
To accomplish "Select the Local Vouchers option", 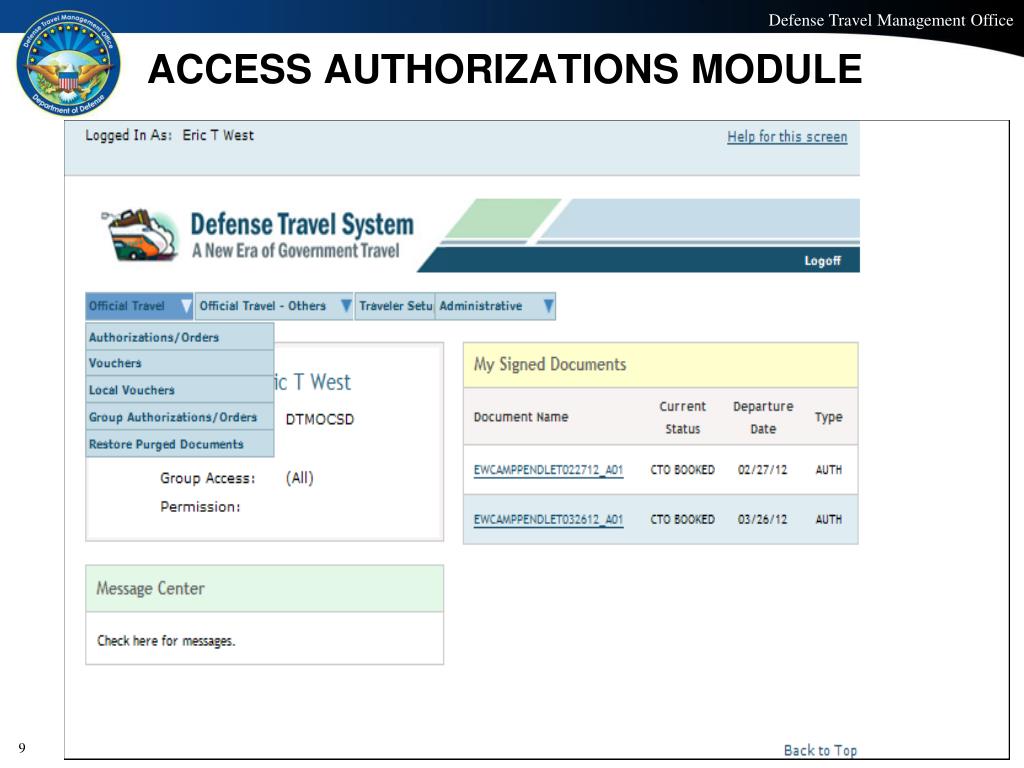I will point(180,390).
